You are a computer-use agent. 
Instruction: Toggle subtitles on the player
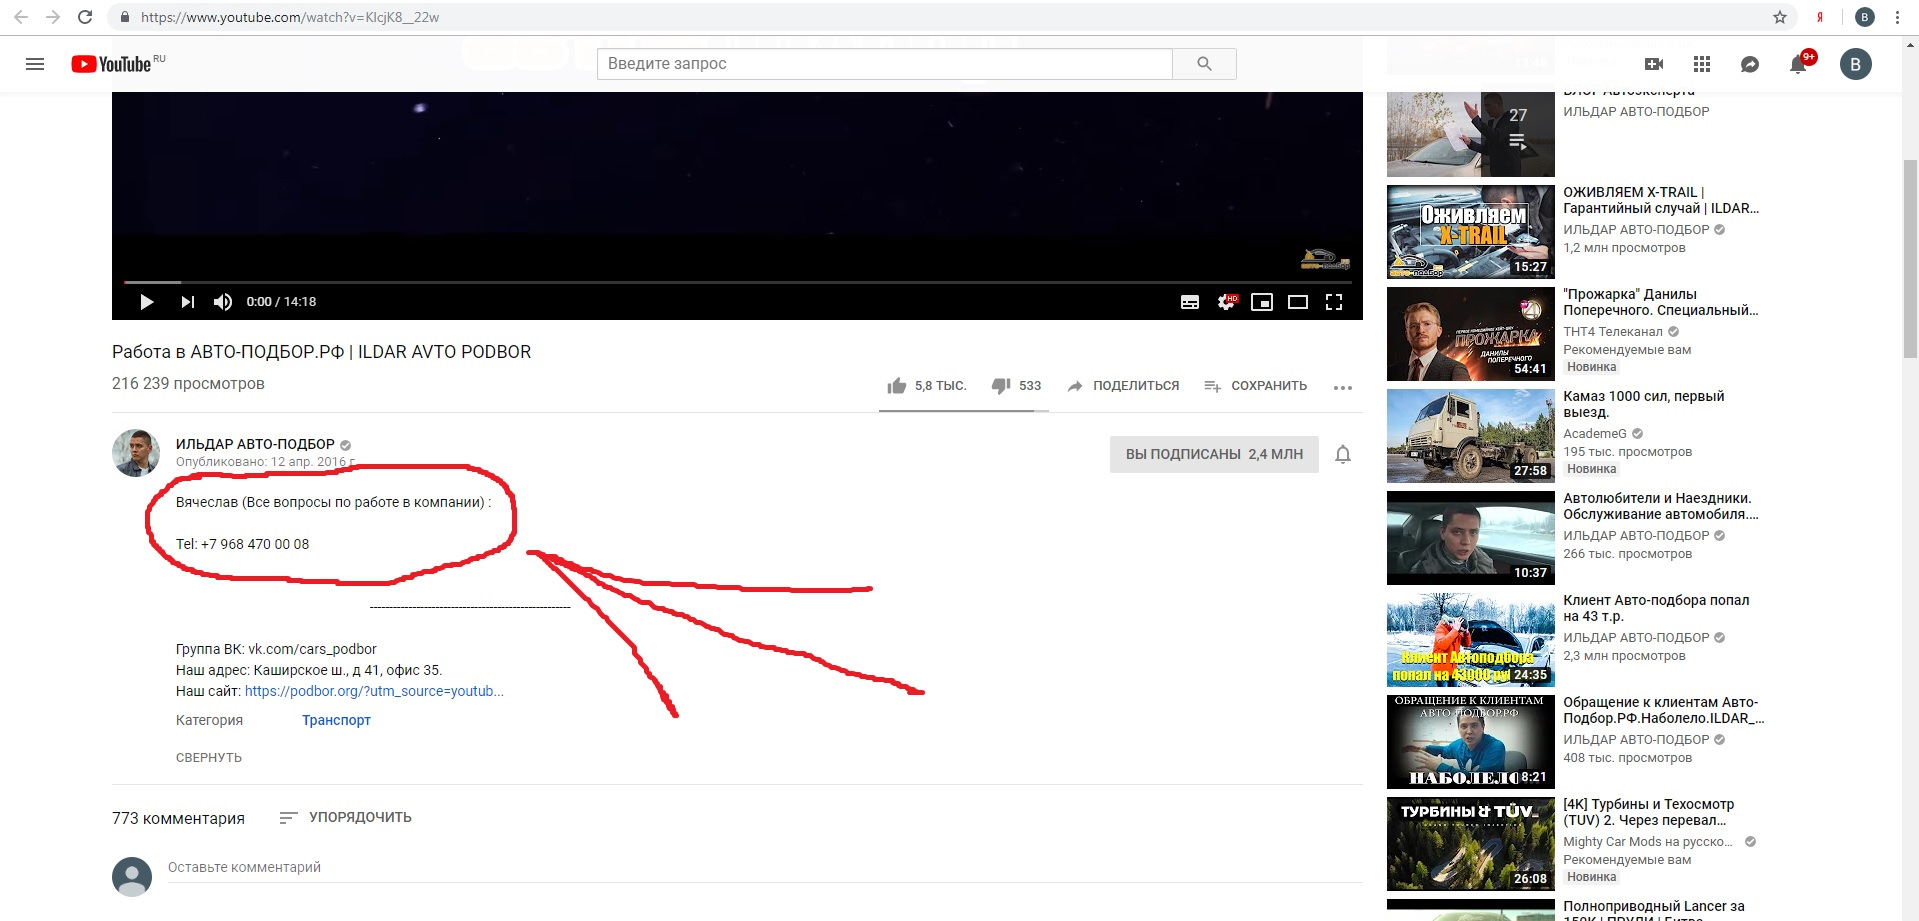click(1190, 302)
